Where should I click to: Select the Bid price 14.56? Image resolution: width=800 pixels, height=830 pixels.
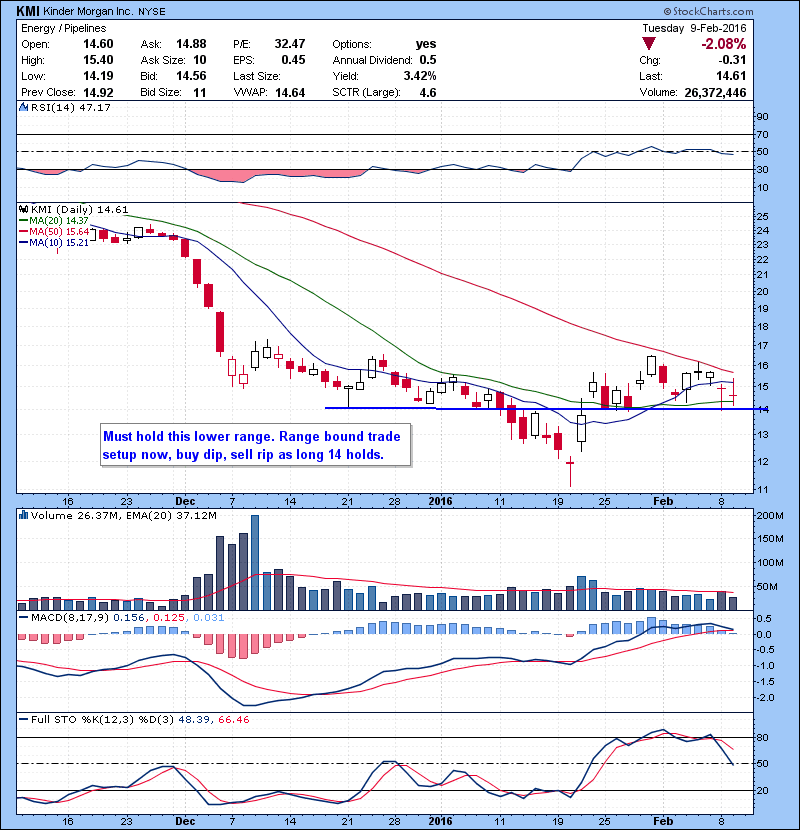(x=191, y=76)
